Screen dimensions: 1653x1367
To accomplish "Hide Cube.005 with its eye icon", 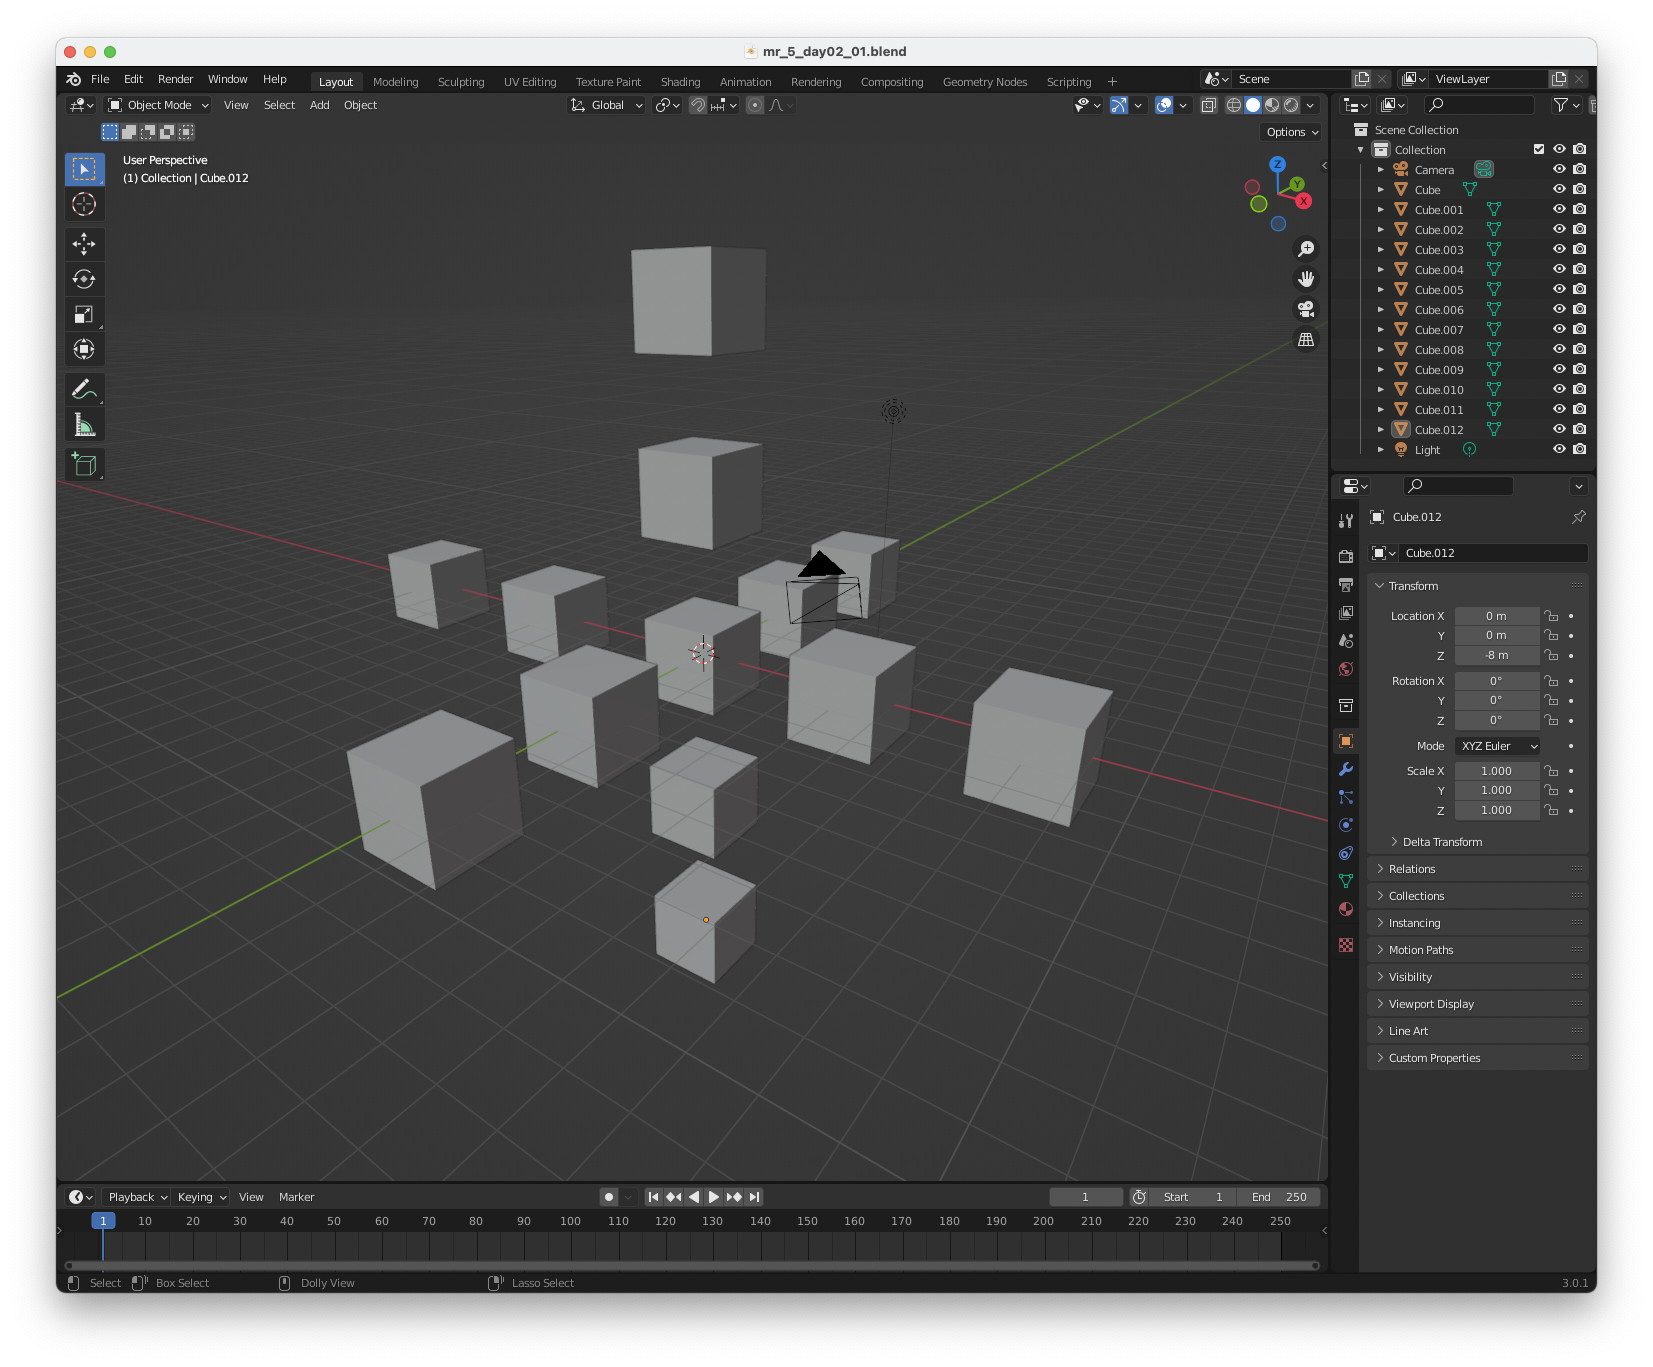I will (1558, 289).
